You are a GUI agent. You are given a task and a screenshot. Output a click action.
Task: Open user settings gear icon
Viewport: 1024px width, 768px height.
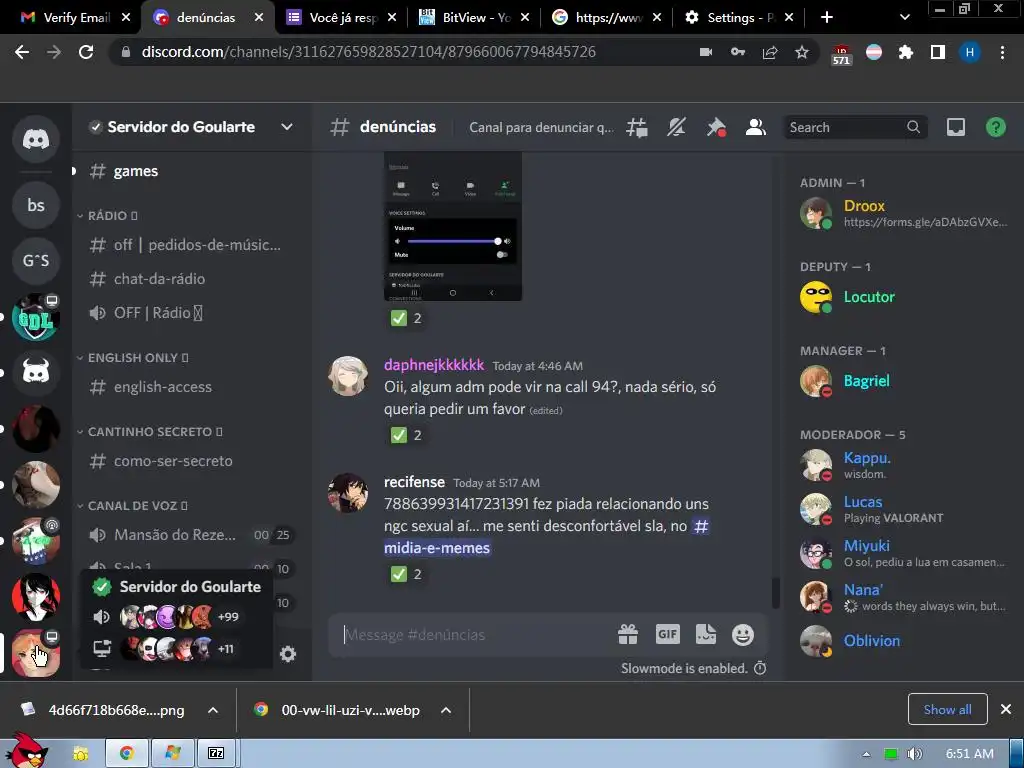[287, 654]
